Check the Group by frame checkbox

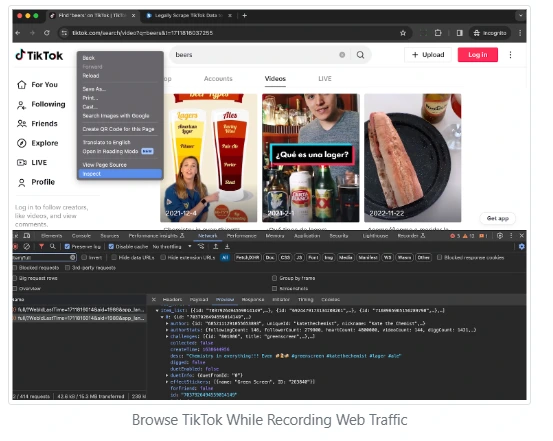(x=274, y=278)
